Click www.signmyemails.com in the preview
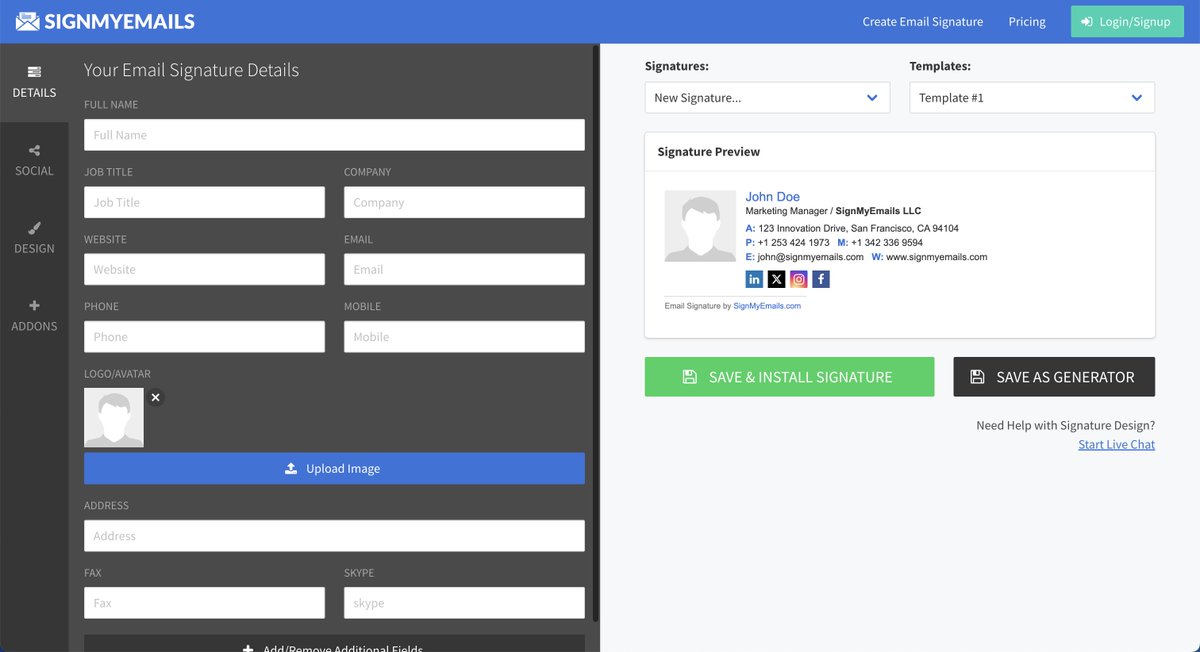 pyautogui.click(x=937, y=257)
